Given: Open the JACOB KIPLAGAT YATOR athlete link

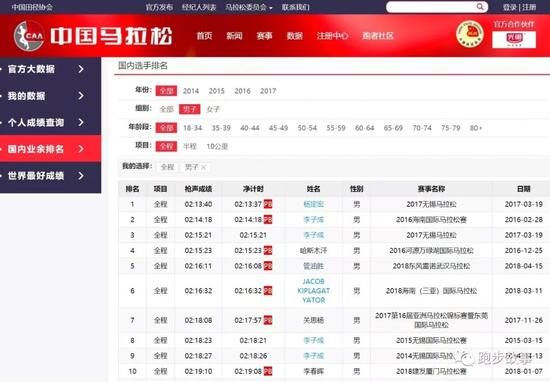Looking at the screenshot, I should point(314,291).
